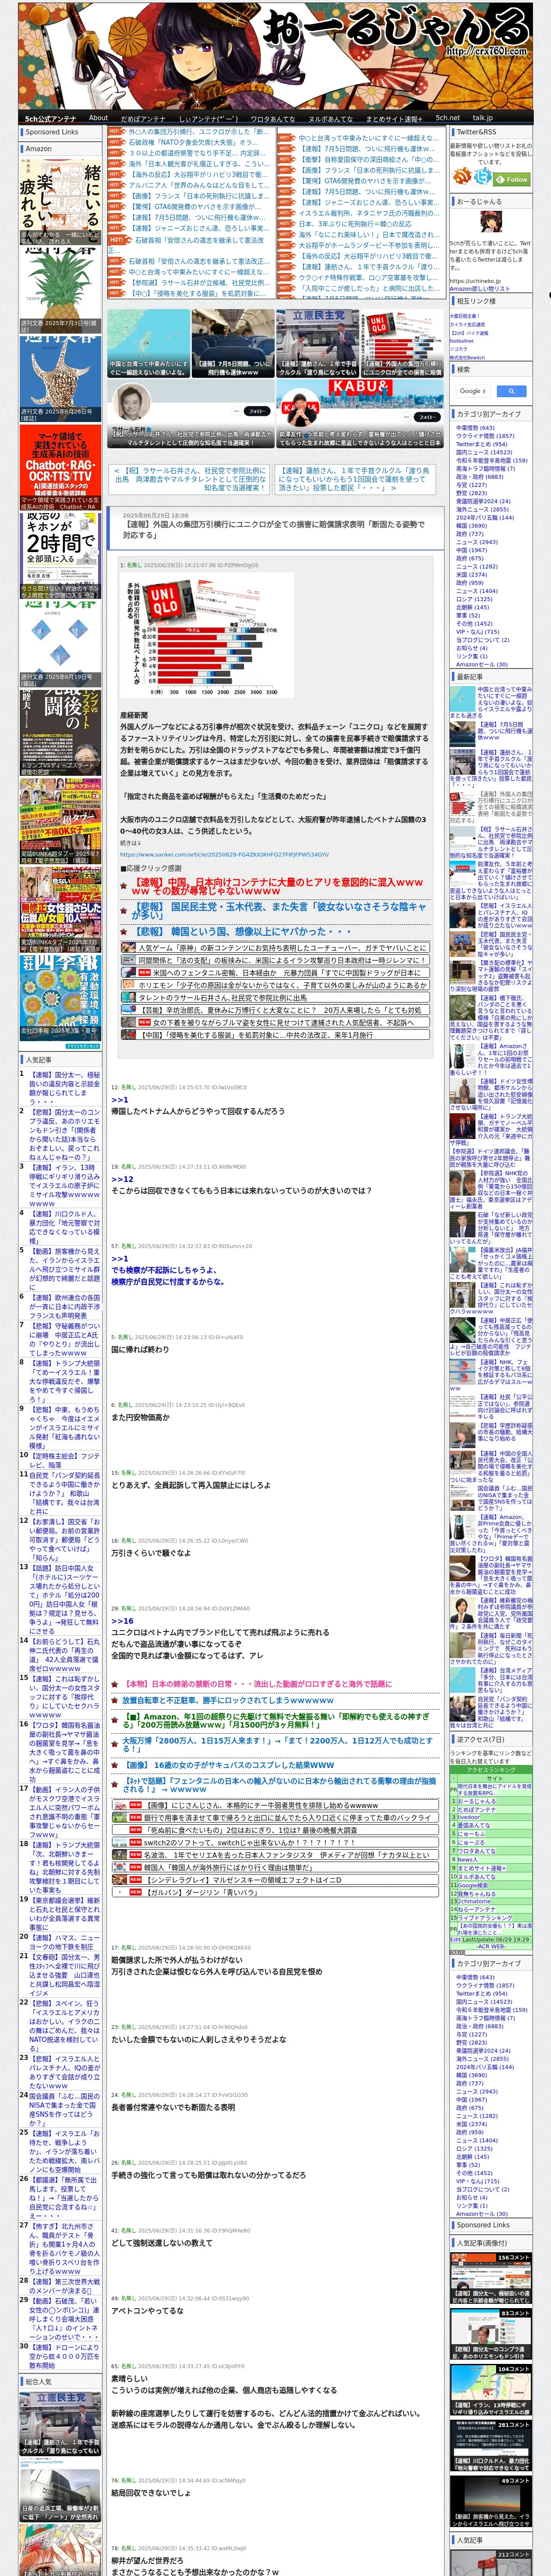Open access ranking entry livedoor
Screen dimensions: 551x2576
(468, 1818)
